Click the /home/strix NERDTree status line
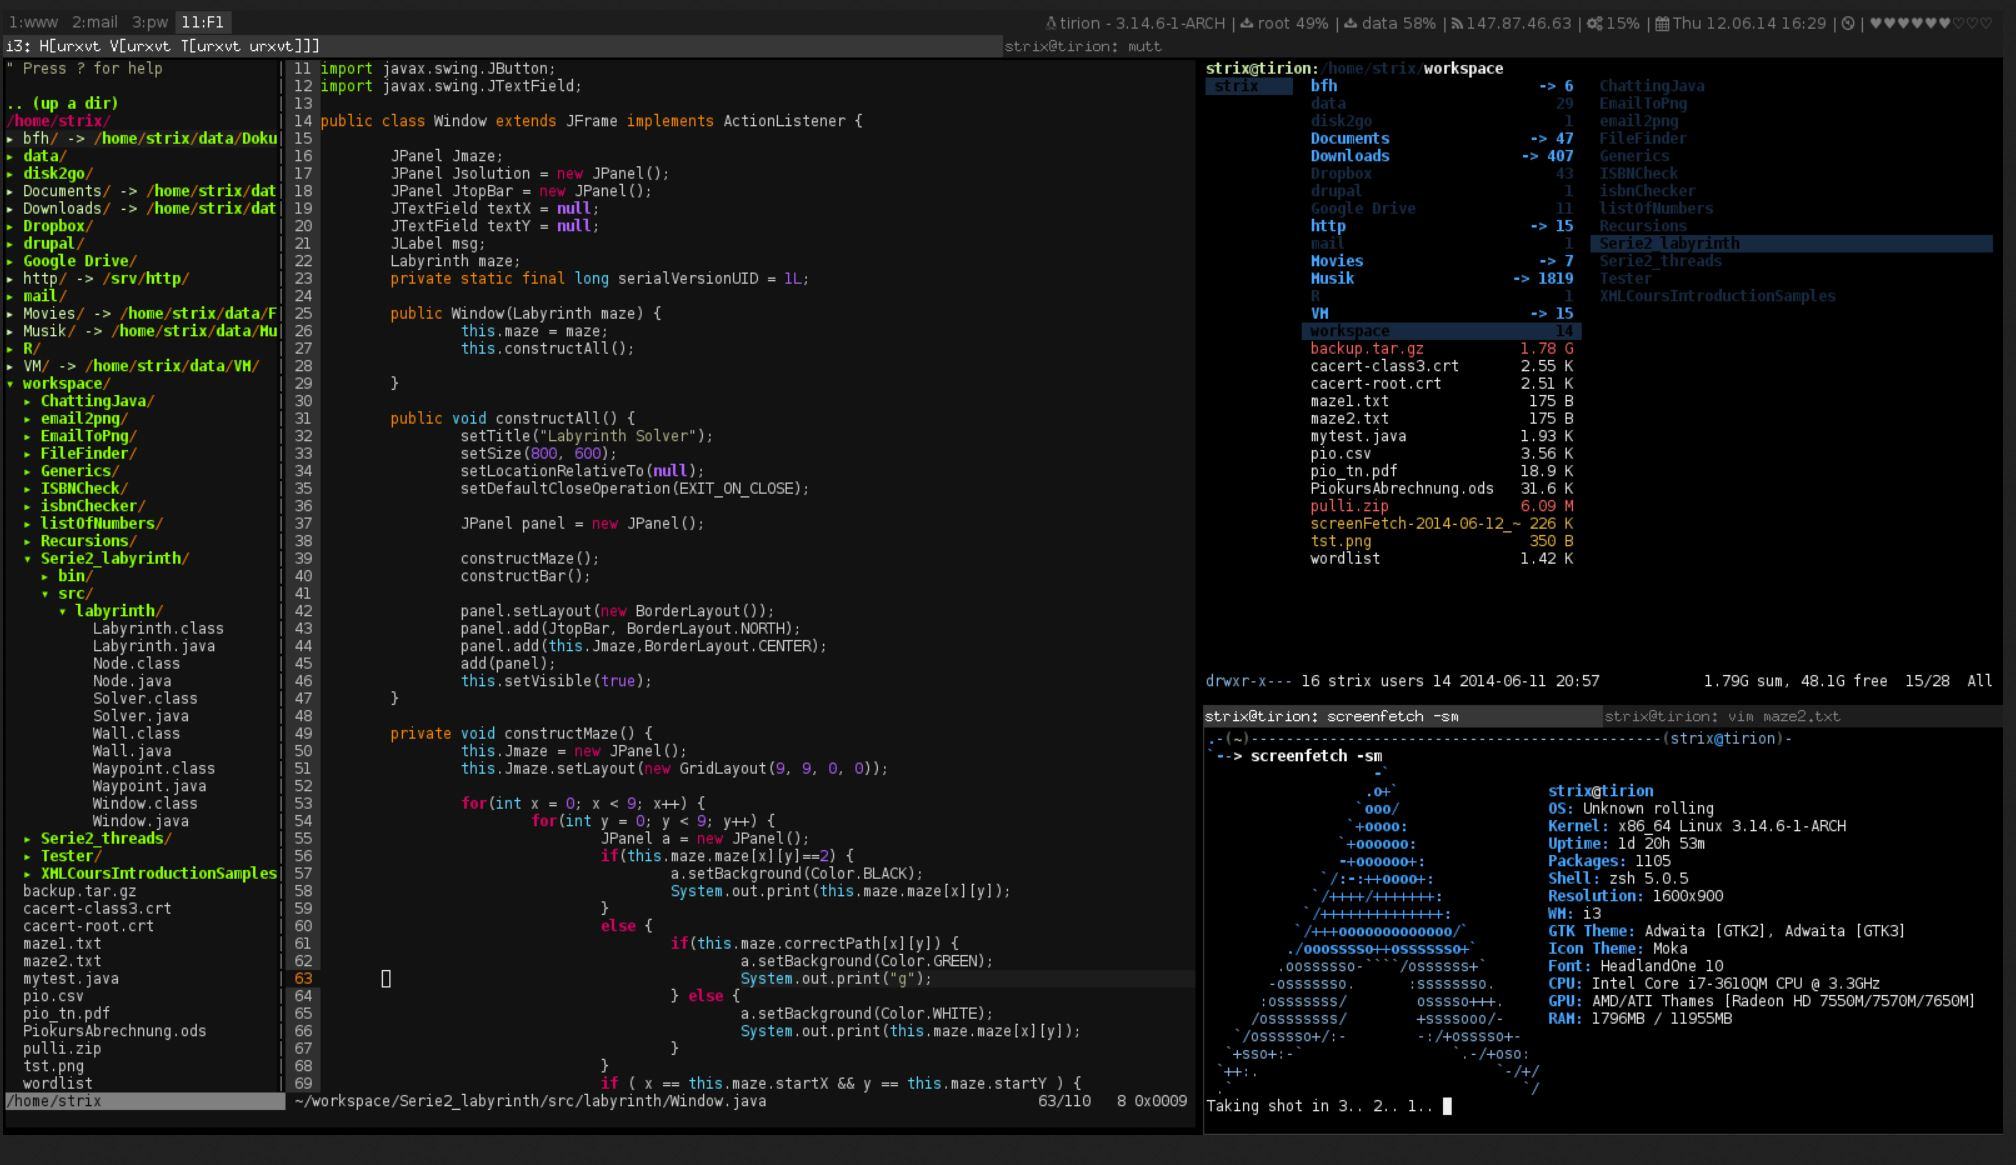The image size is (2016, 1165). coord(145,1101)
